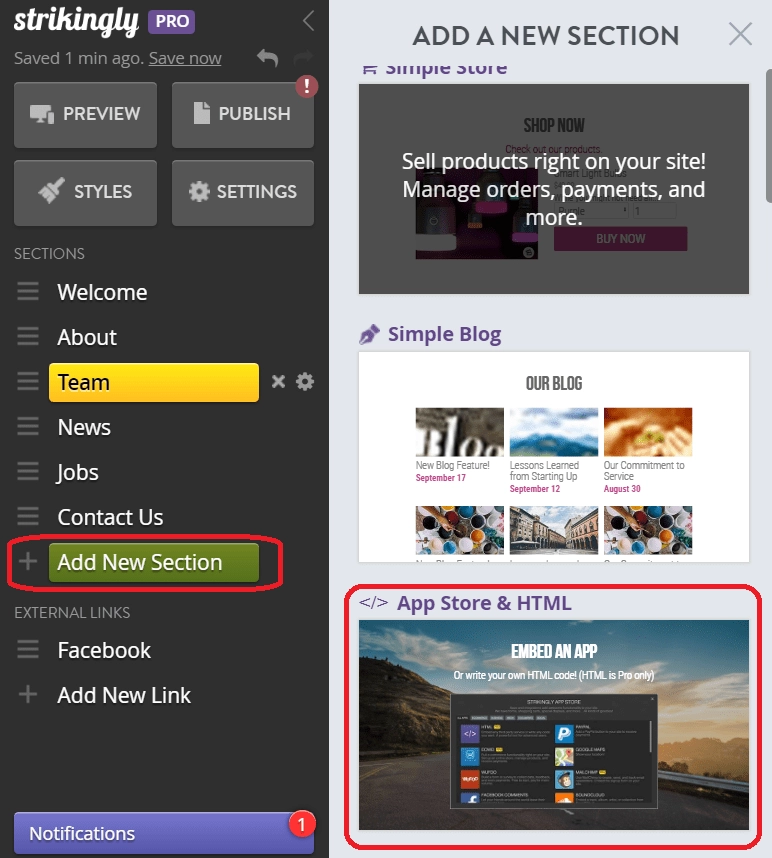The height and width of the screenshot is (858, 772).
Task: Open site Settings
Action: [243, 193]
